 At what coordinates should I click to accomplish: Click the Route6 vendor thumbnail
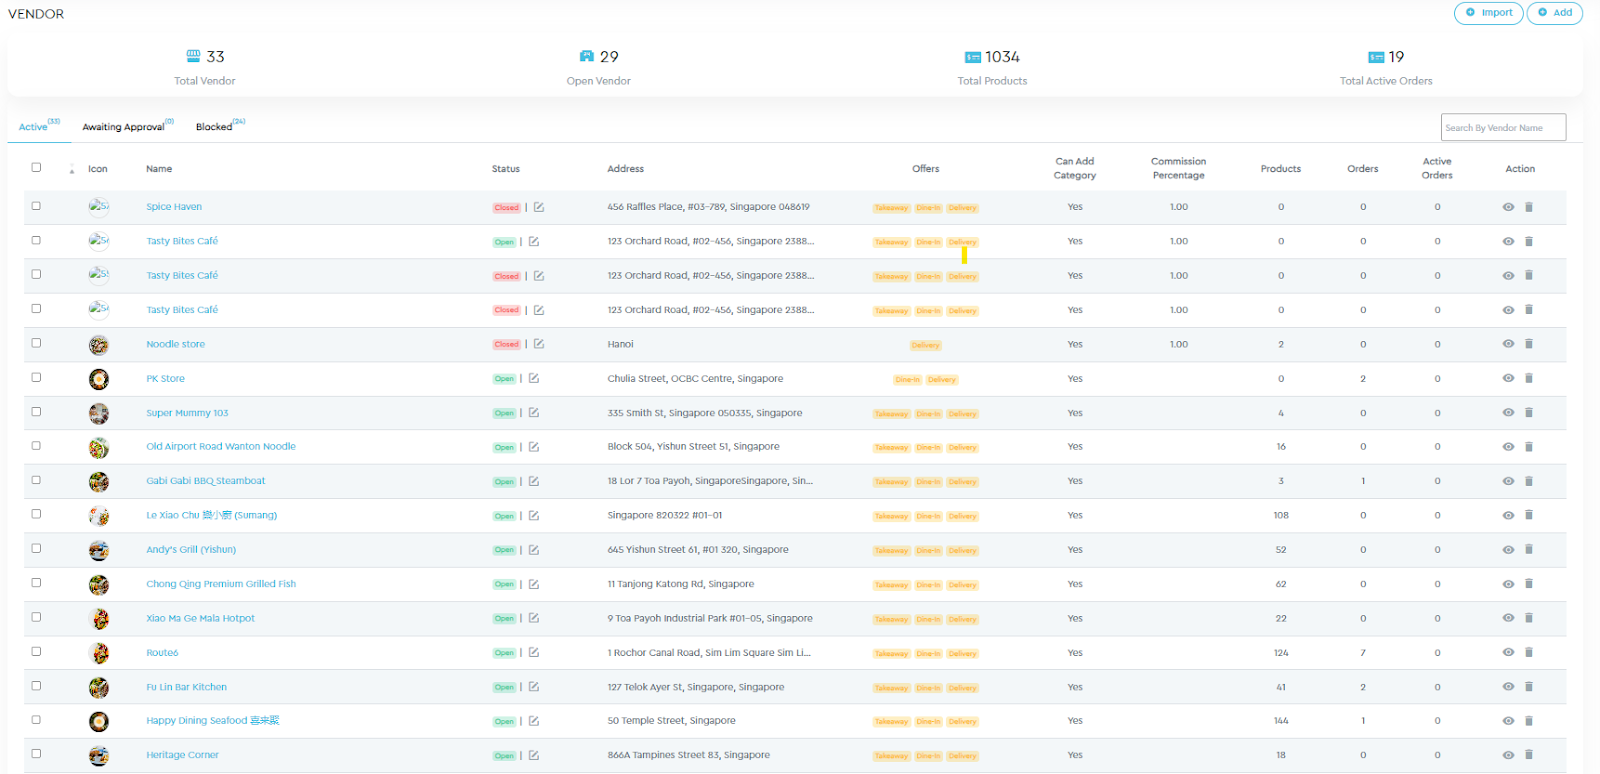98,653
